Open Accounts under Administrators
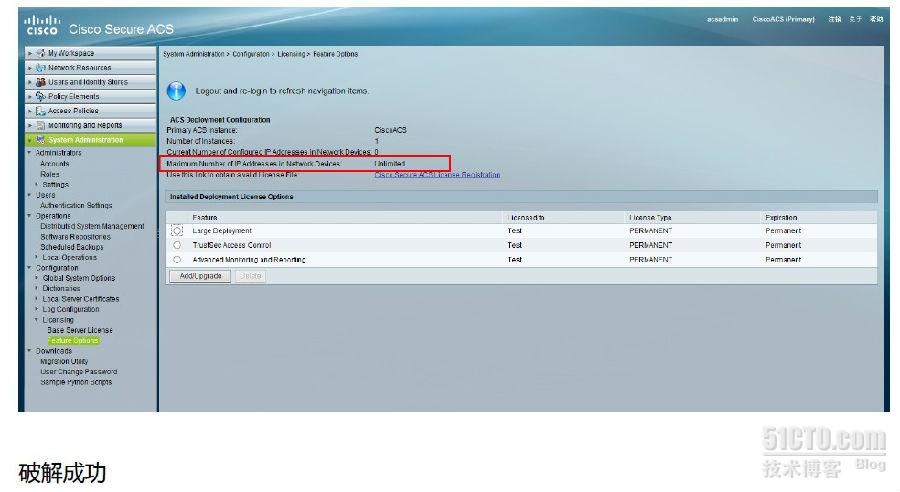The height and width of the screenshot is (492, 900). [x=55, y=164]
